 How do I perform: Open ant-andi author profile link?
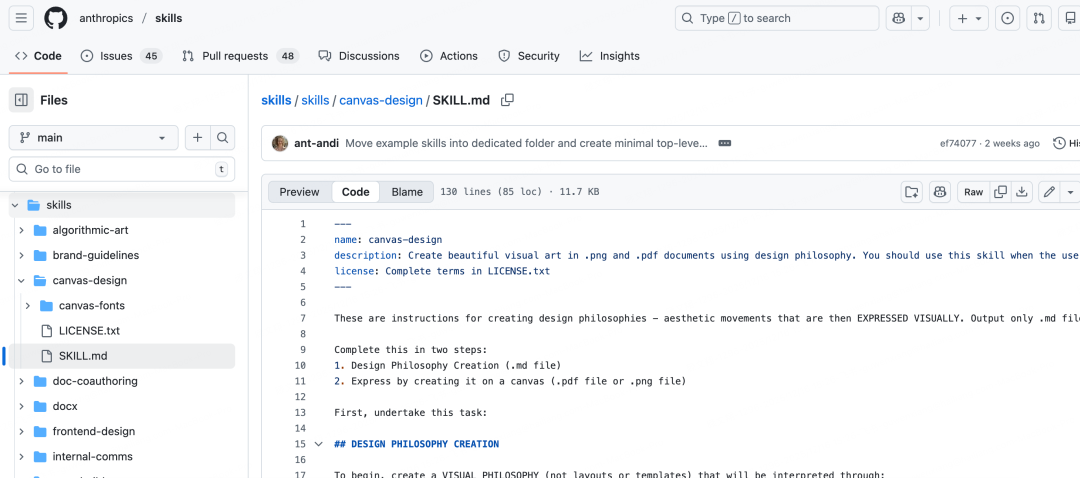[x=316, y=143]
